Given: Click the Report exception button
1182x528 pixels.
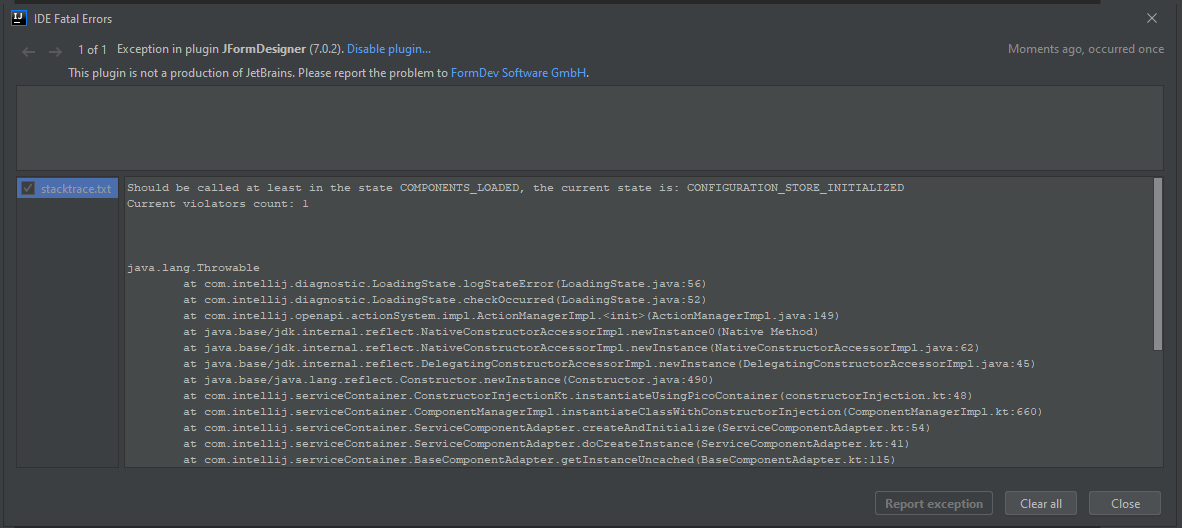Looking at the screenshot, I should tap(934, 503).
